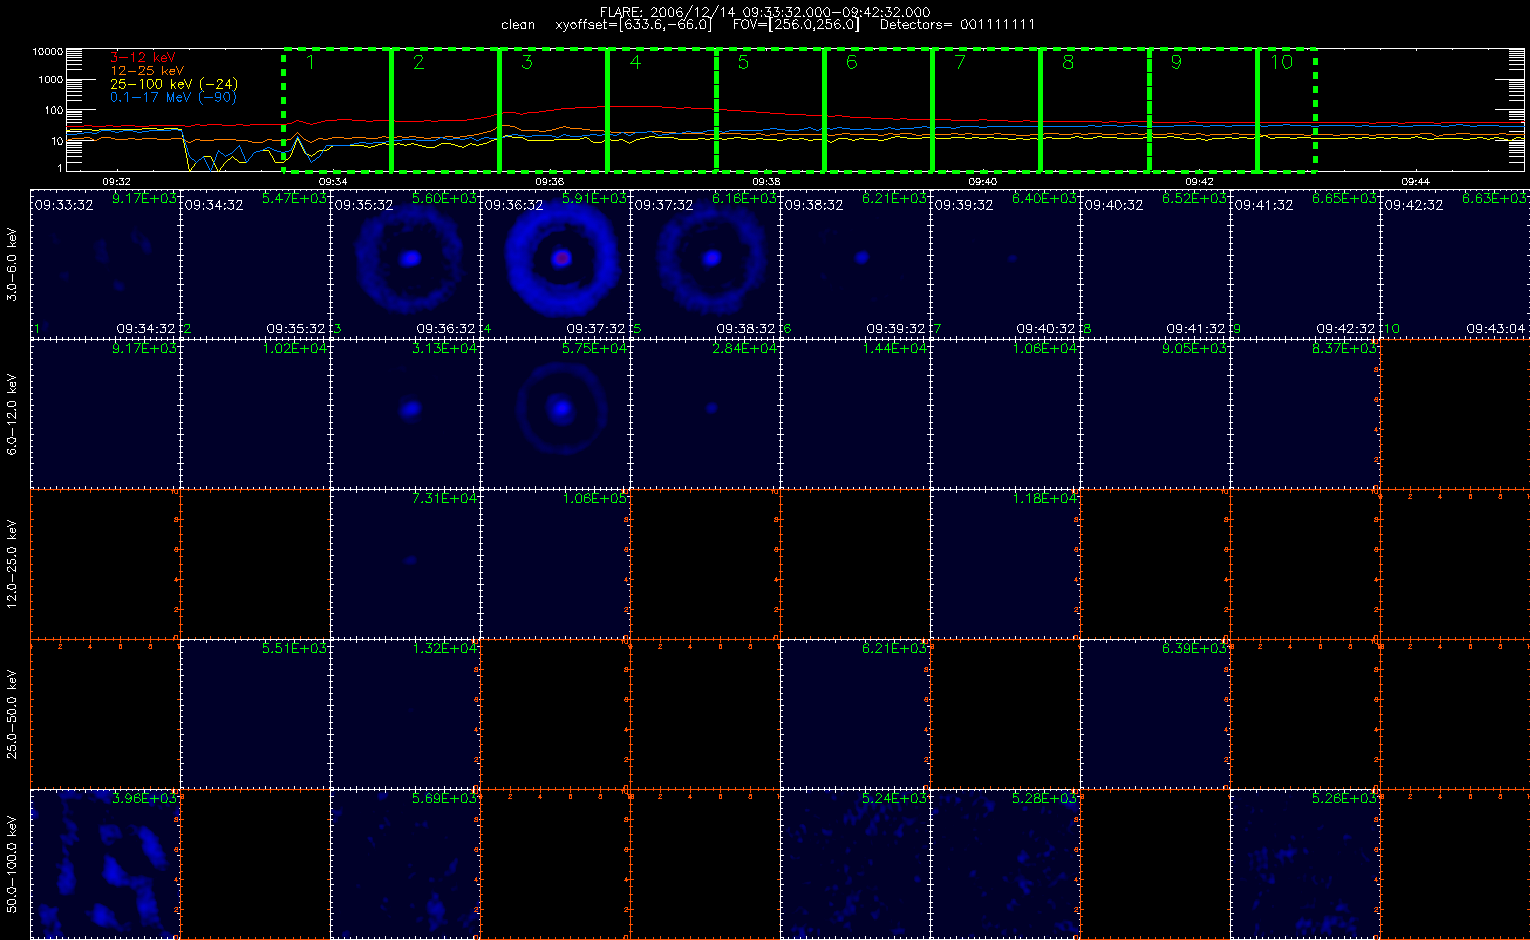
Task: Click interval number 10 in the lightcurve
Action: (x=1281, y=62)
